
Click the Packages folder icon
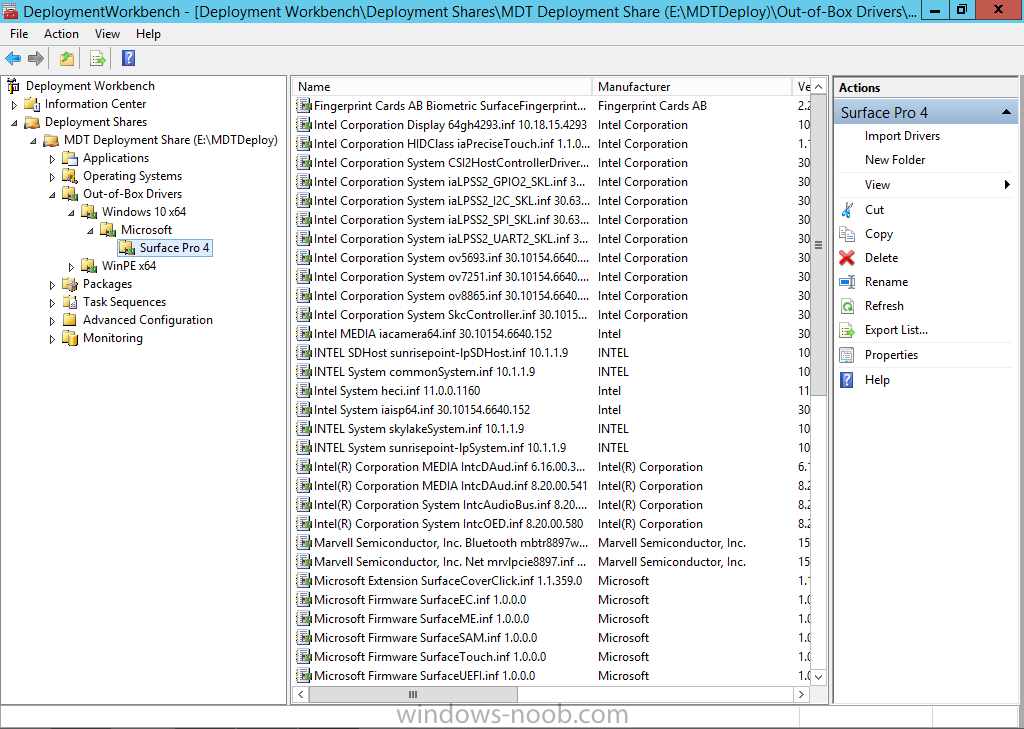(x=70, y=284)
